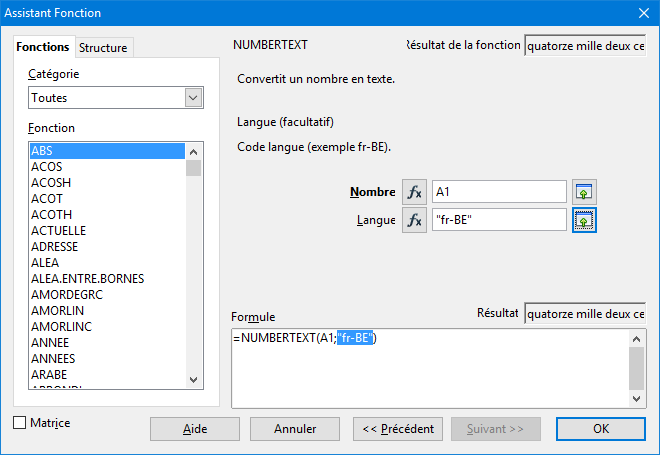The width and height of the screenshot is (660, 455).
Task: Select the Fonctions tab
Action: [x=43, y=47]
